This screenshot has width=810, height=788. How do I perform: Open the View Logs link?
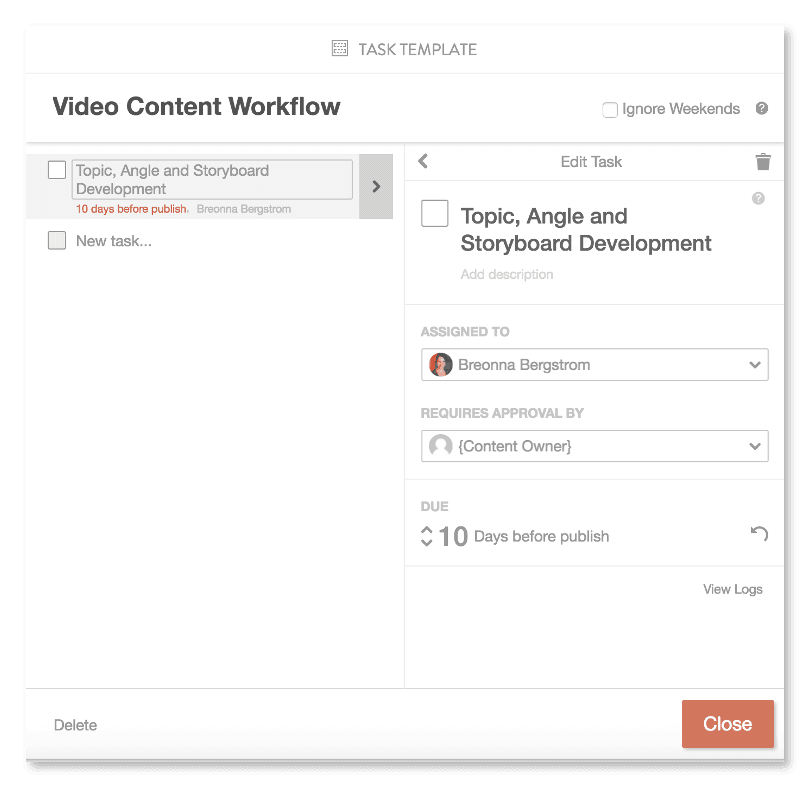[x=732, y=589]
